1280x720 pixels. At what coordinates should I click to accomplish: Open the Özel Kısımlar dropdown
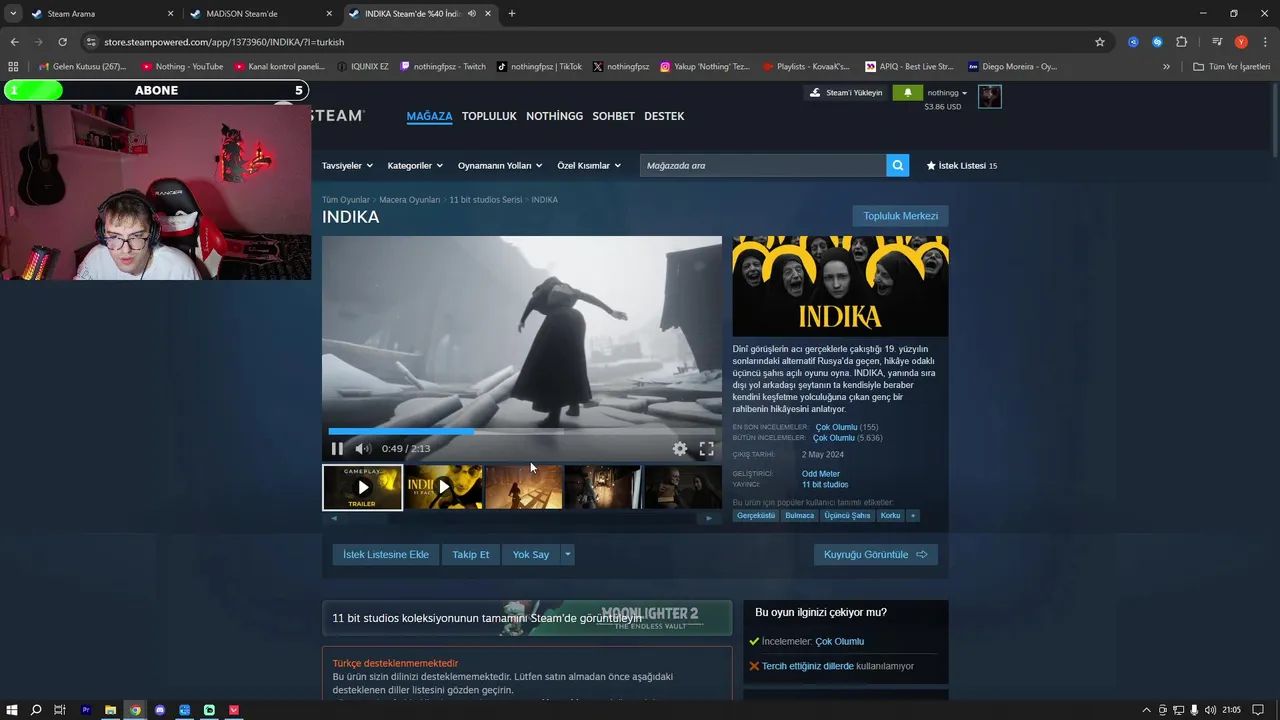589,165
